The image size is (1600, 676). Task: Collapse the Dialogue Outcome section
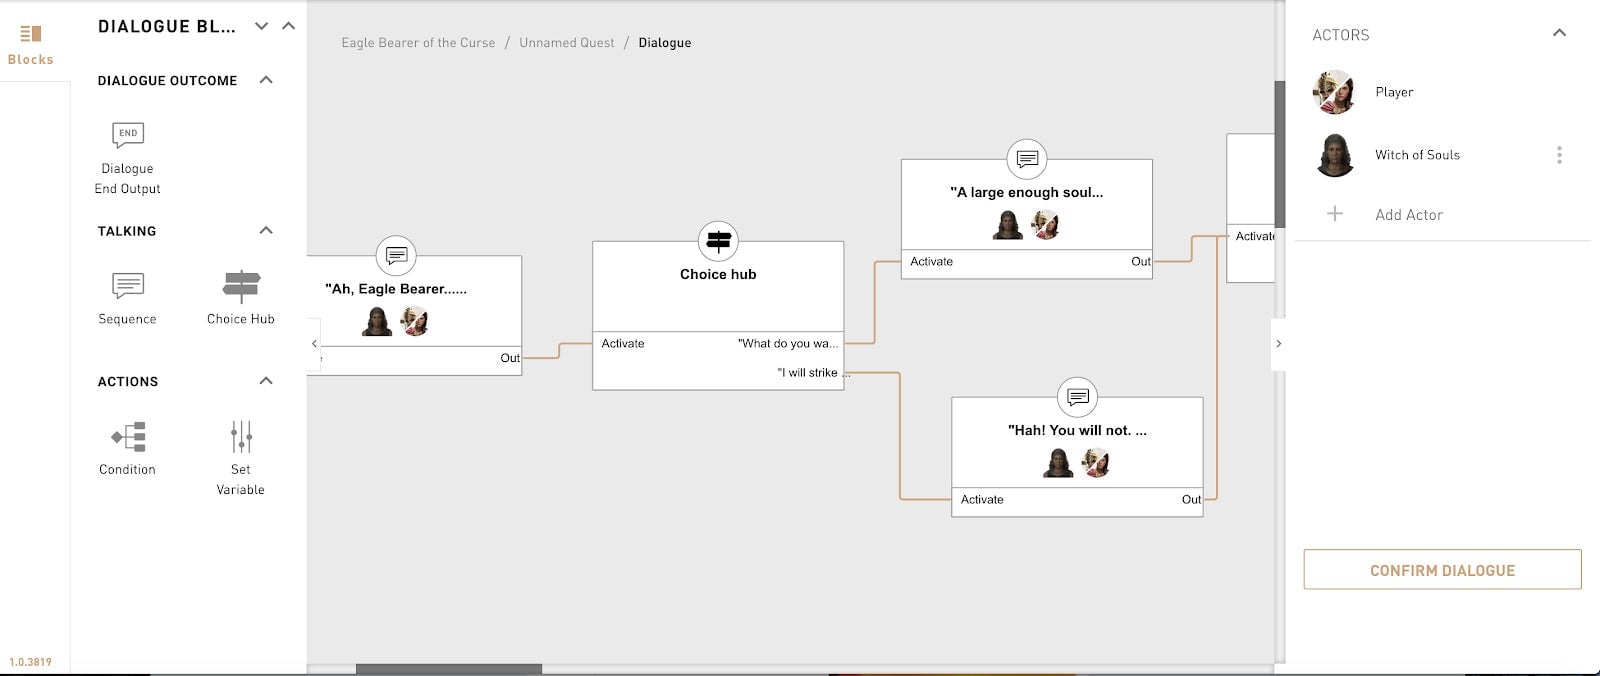coord(266,80)
